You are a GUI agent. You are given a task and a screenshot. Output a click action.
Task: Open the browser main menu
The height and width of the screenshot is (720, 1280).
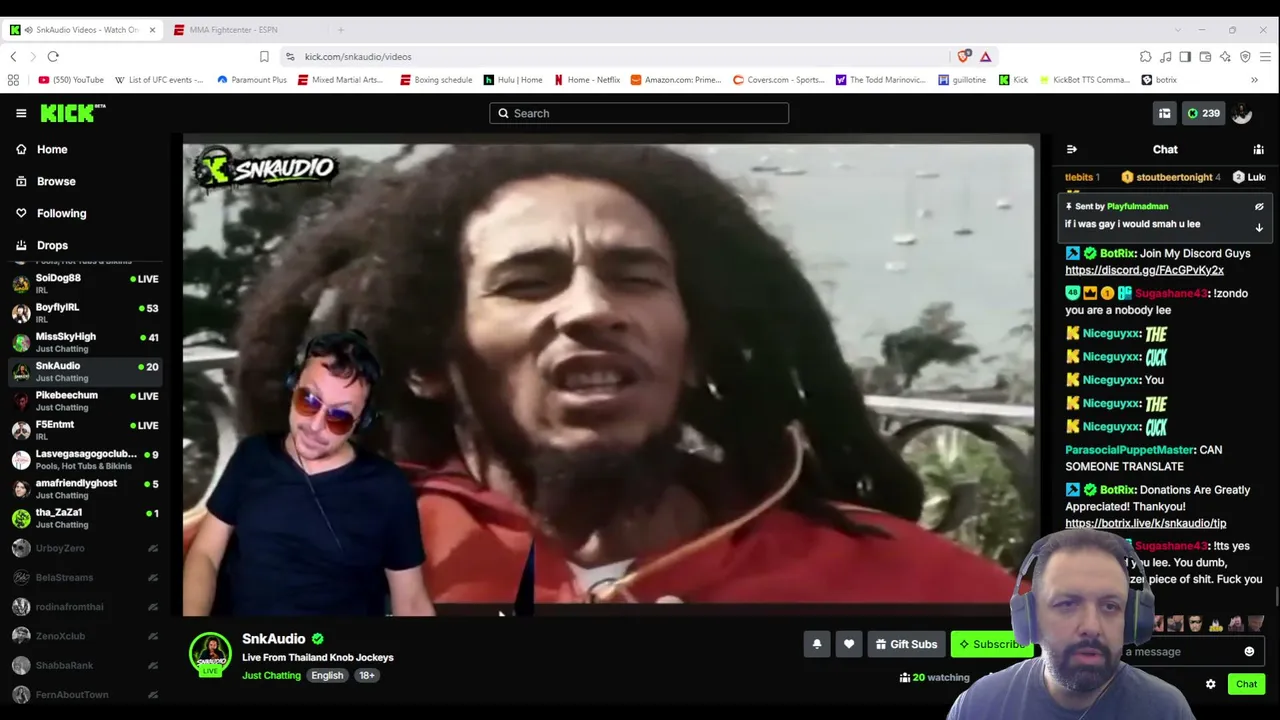coord(1265,56)
